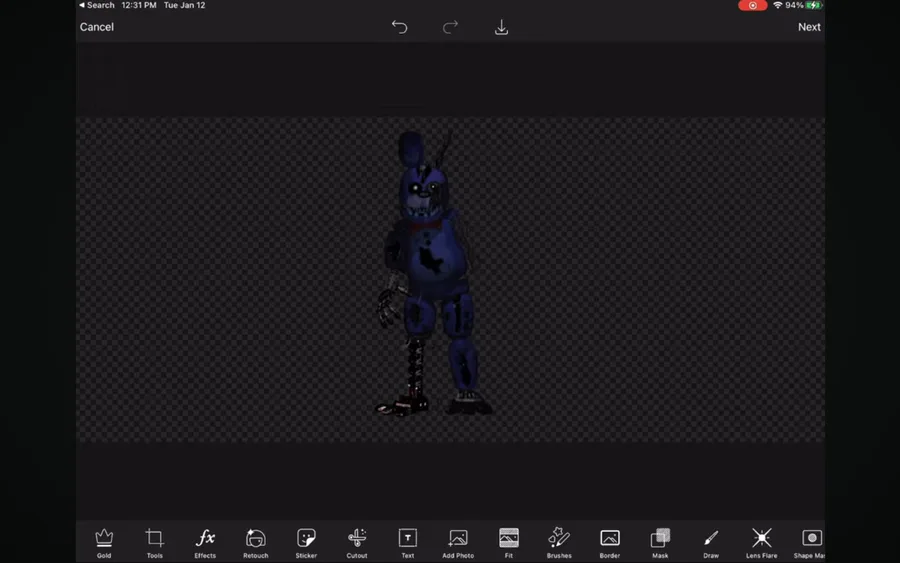Select the Draw tool
Screen dimensions: 900x563
[x=711, y=543]
